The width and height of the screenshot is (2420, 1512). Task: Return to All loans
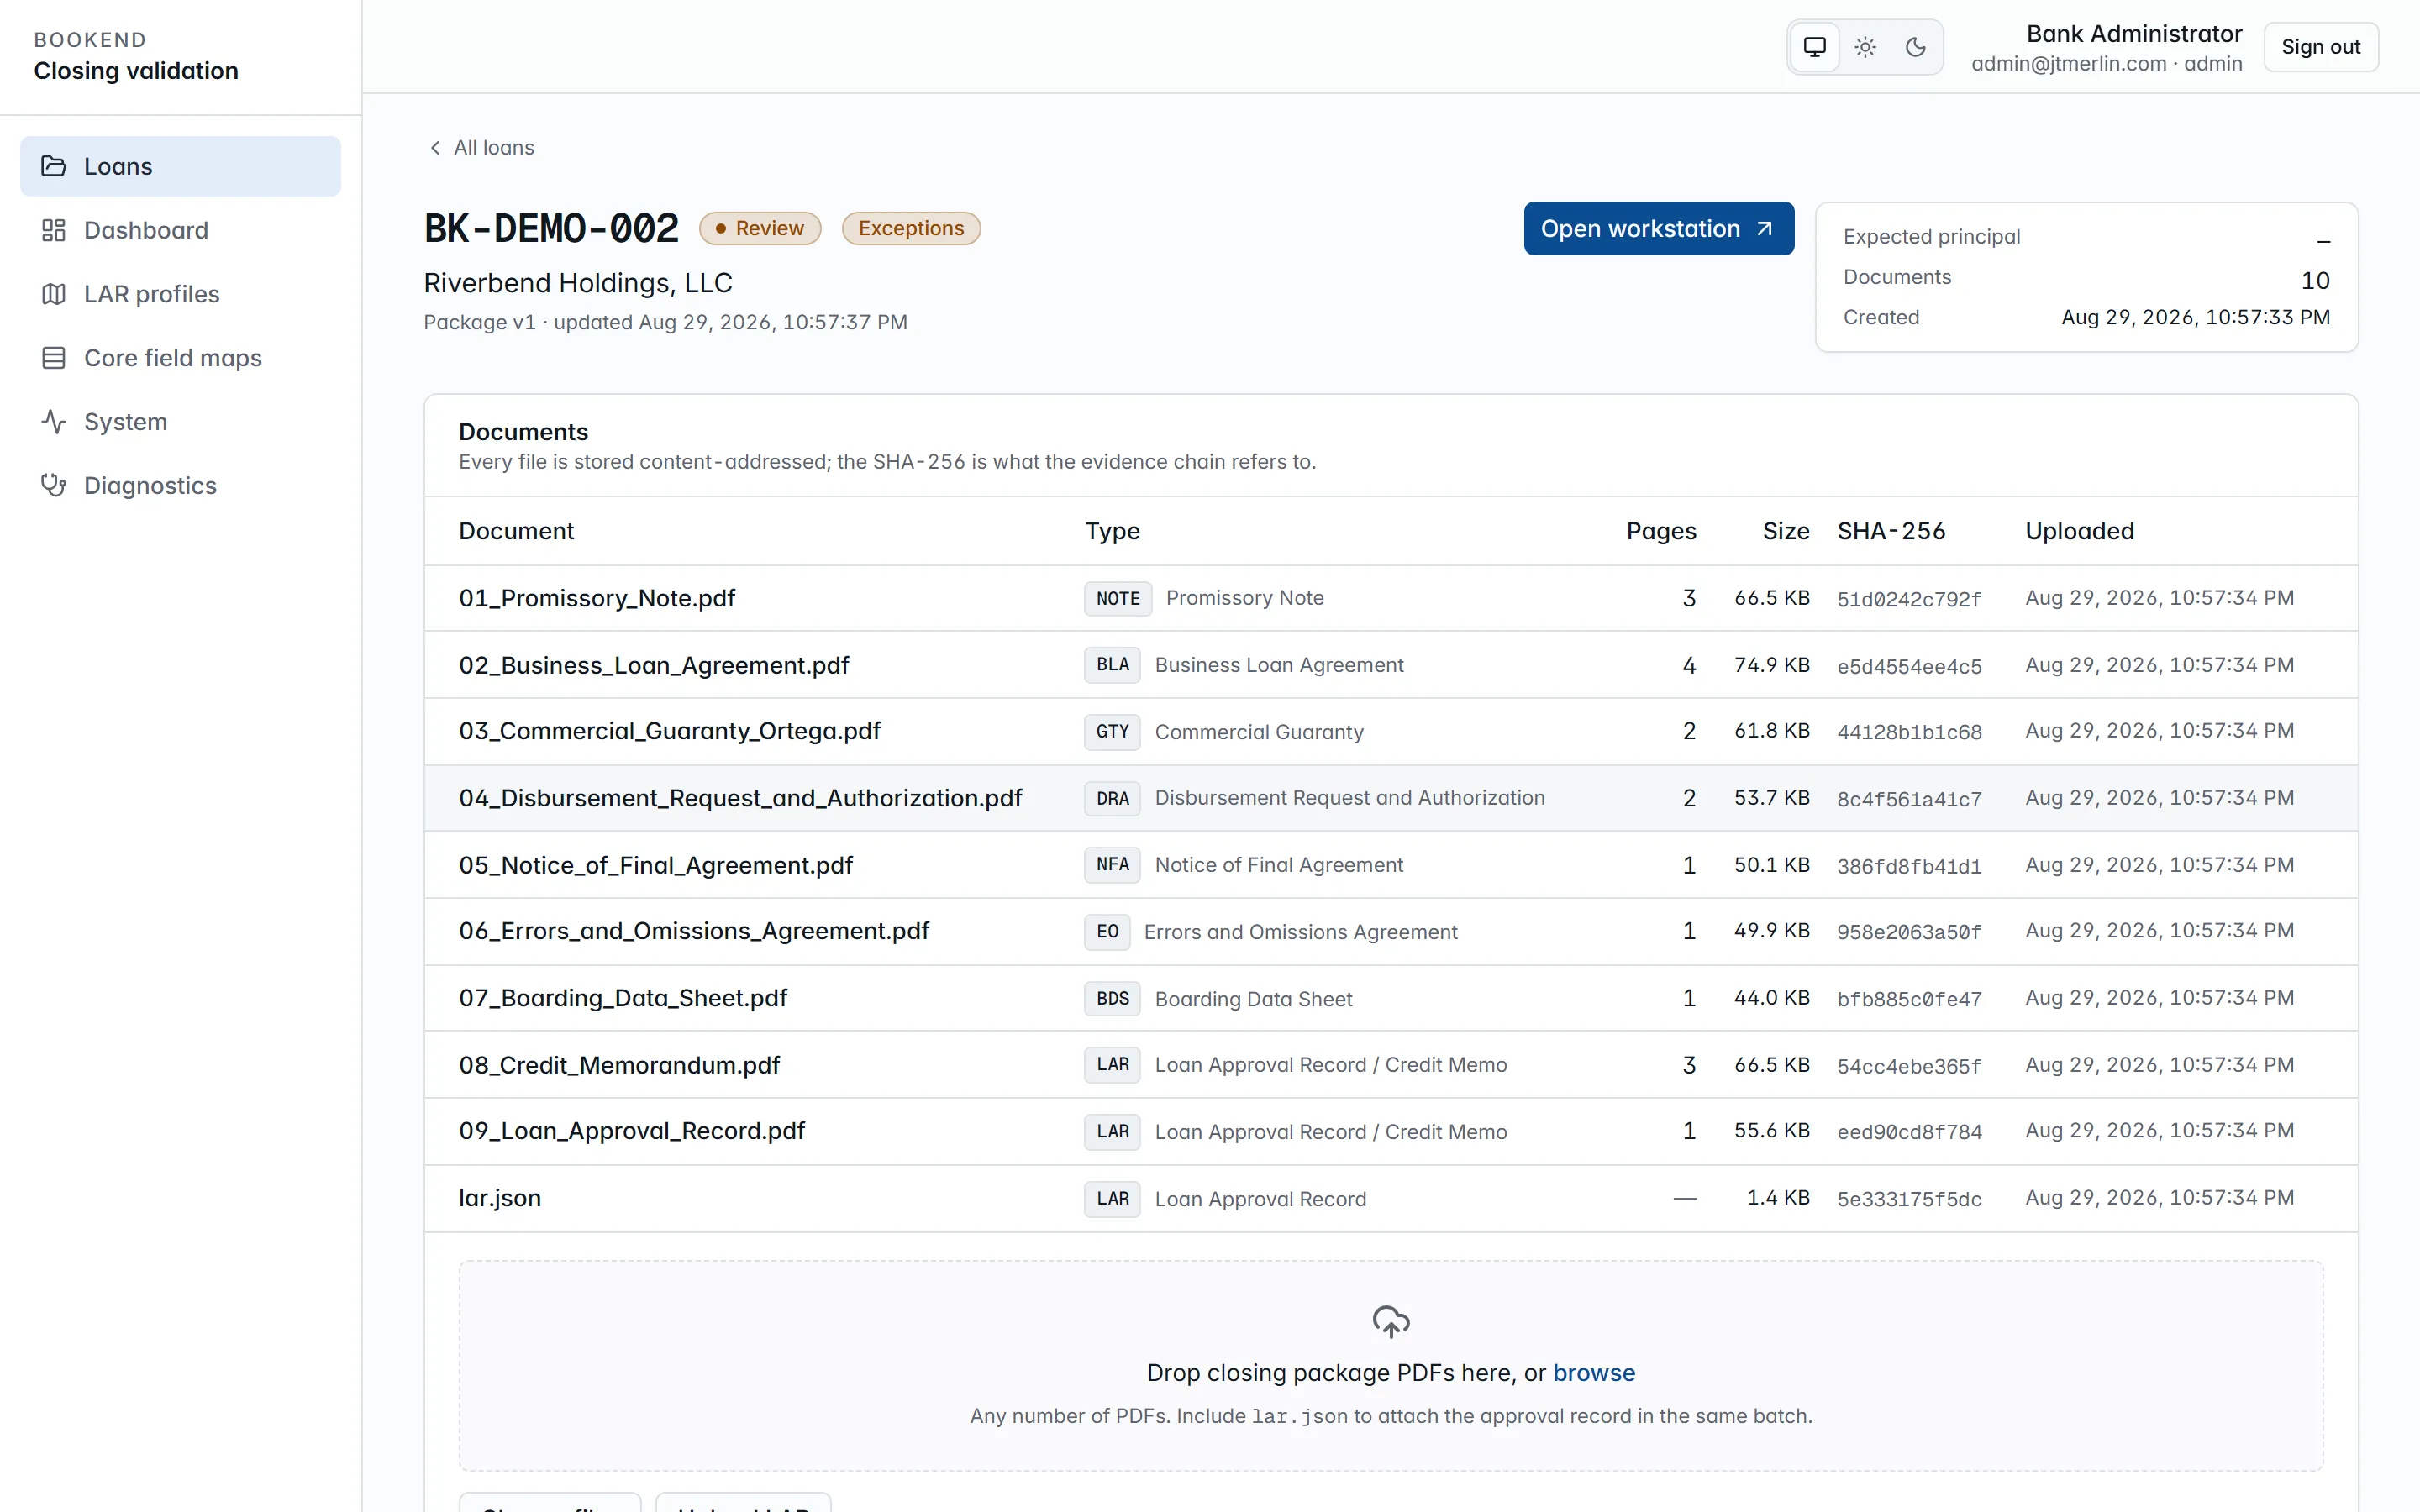[x=482, y=148]
